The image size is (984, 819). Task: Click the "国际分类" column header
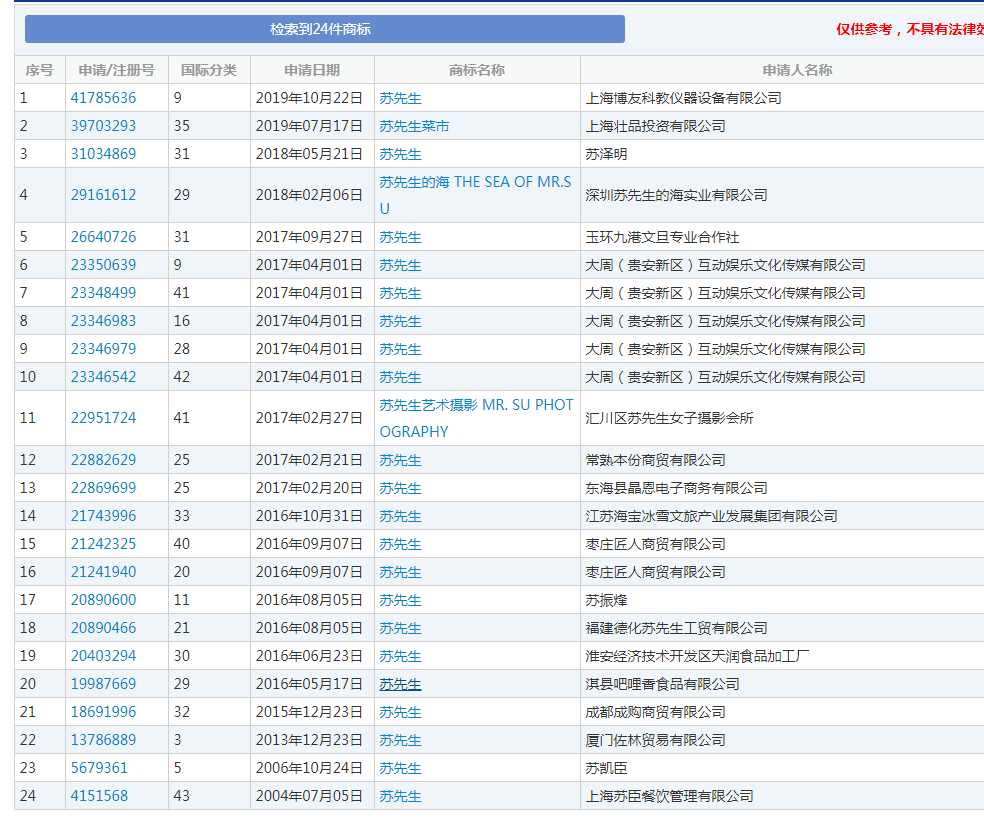click(209, 70)
